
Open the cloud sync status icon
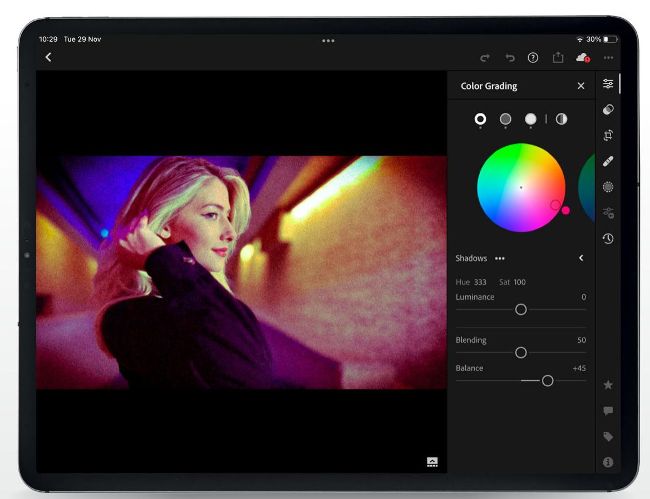pos(583,58)
